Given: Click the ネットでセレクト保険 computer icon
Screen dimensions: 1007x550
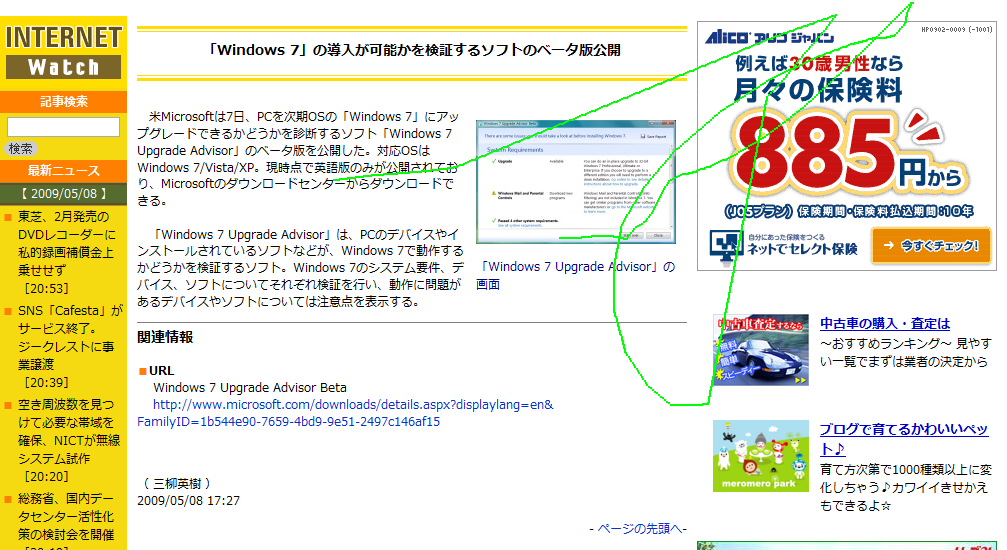Looking at the screenshot, I should (x=726, y=247).
